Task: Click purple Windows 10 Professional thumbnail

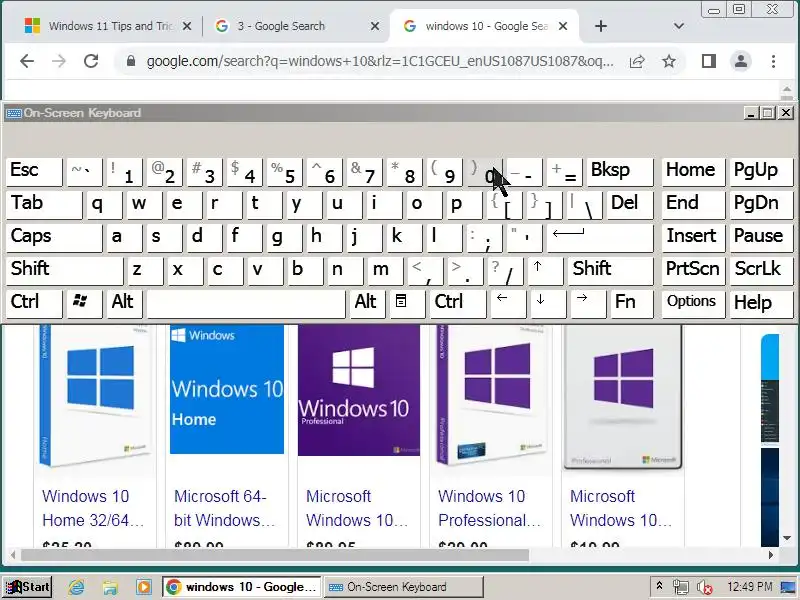Action: pos(359,391)
